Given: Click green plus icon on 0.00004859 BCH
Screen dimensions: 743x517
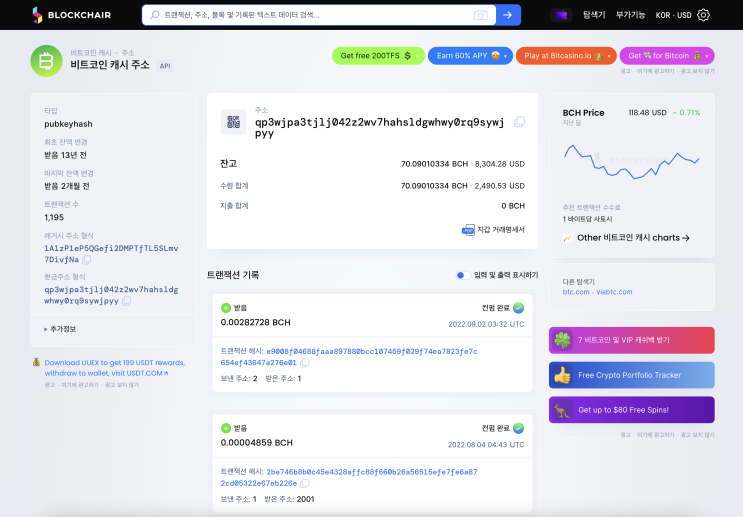Looking at the screenshot, I should tap(226, 428).
